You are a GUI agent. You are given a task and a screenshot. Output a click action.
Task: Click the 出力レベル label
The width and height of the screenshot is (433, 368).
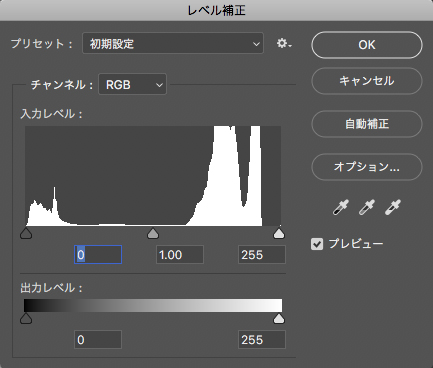click(x=51, y=288)
